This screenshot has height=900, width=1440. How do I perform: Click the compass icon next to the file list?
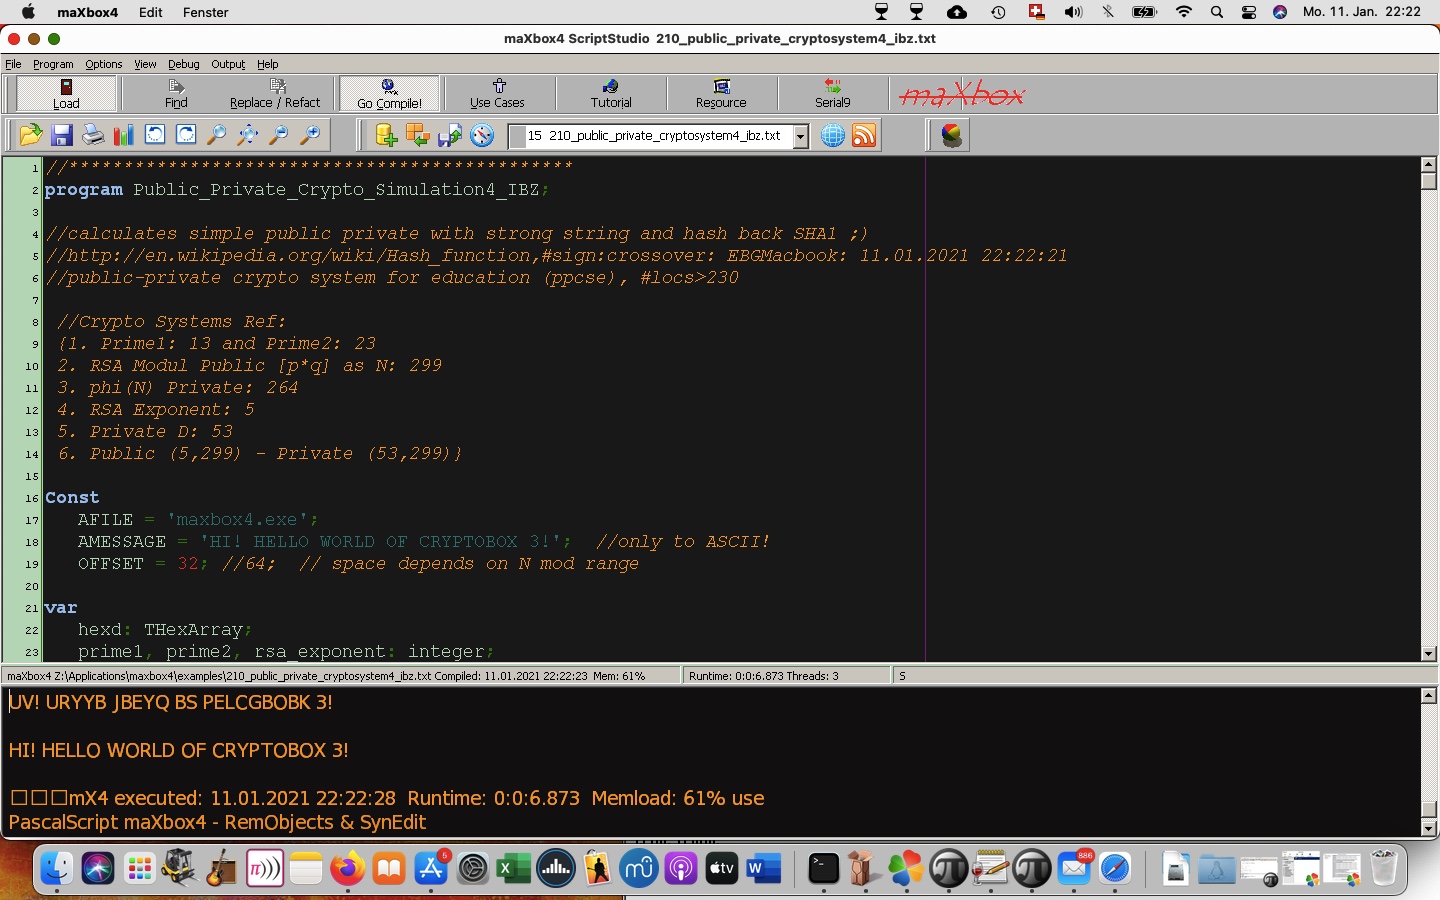[482, 135]
